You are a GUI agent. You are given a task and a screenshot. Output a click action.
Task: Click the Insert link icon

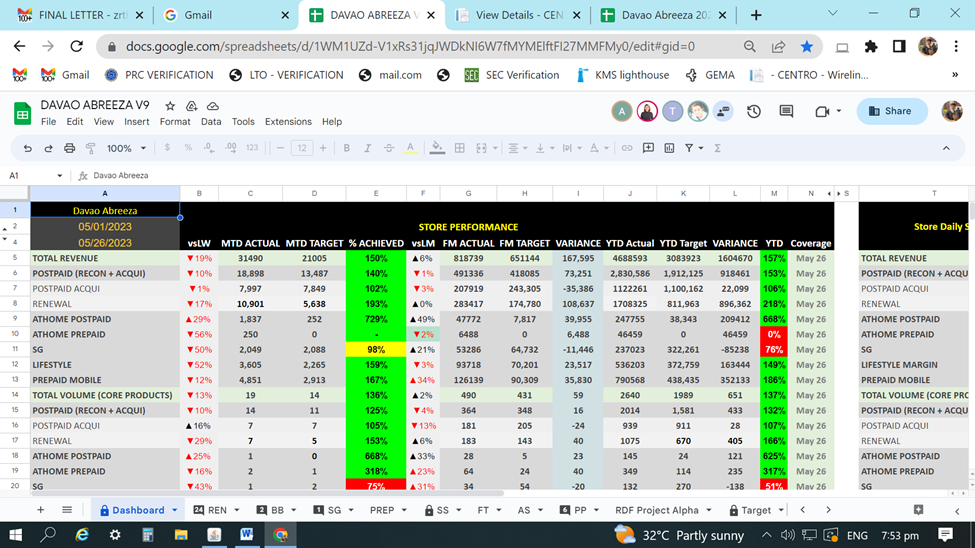(x=627, y=148)
